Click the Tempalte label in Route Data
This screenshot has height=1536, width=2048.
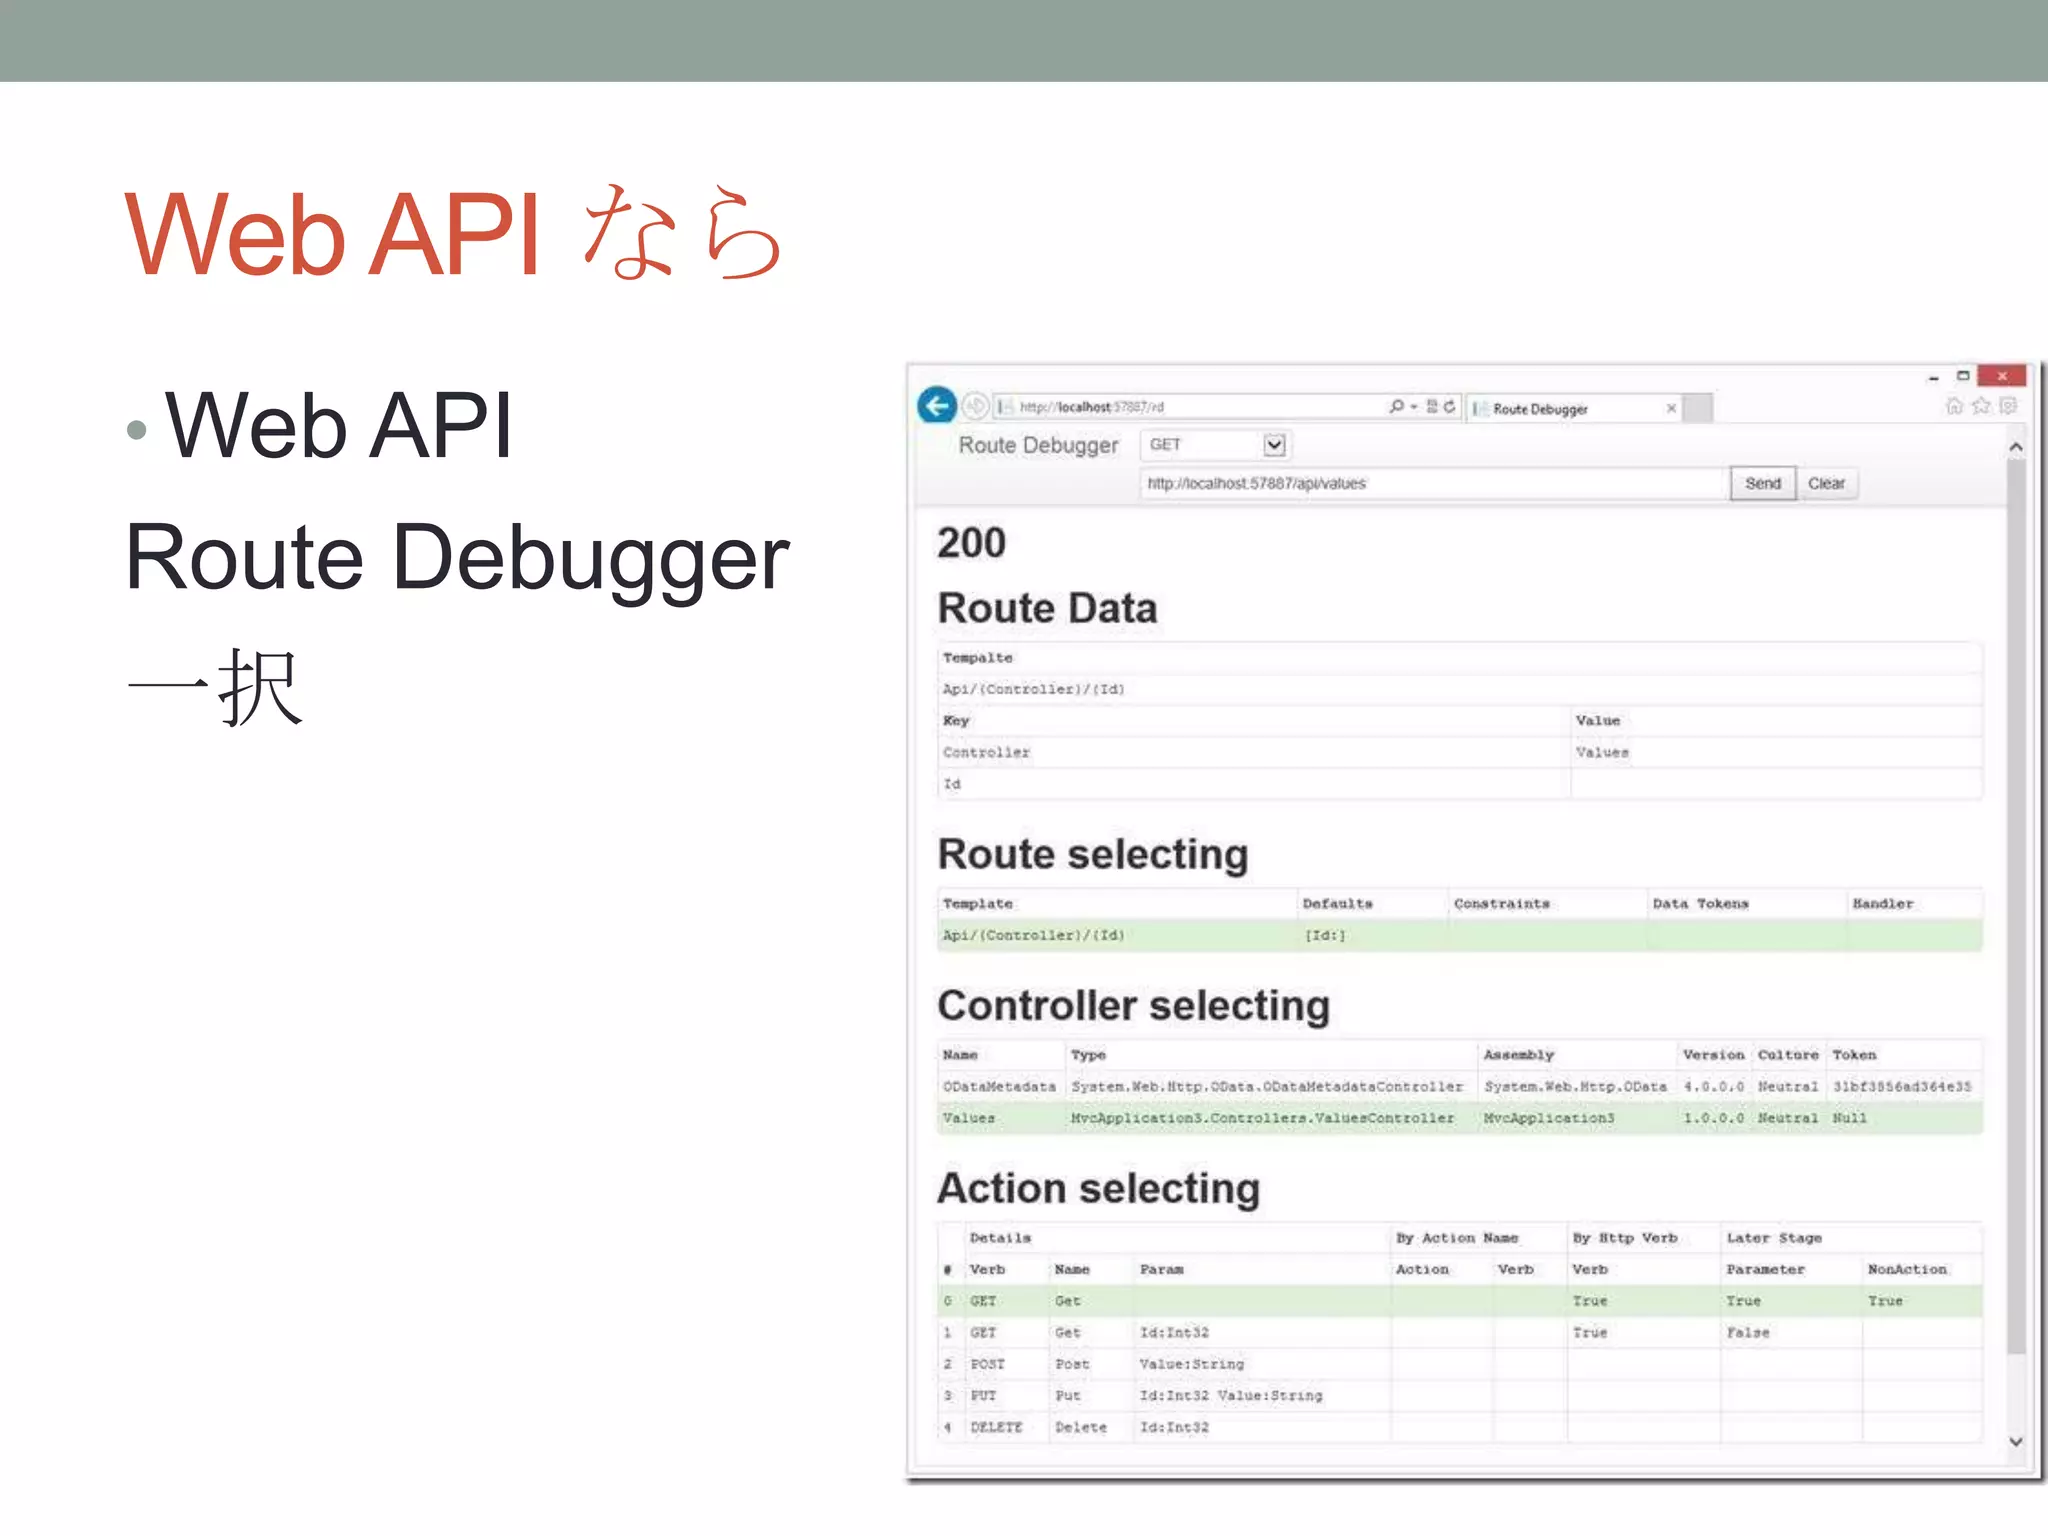pos(977,657)
